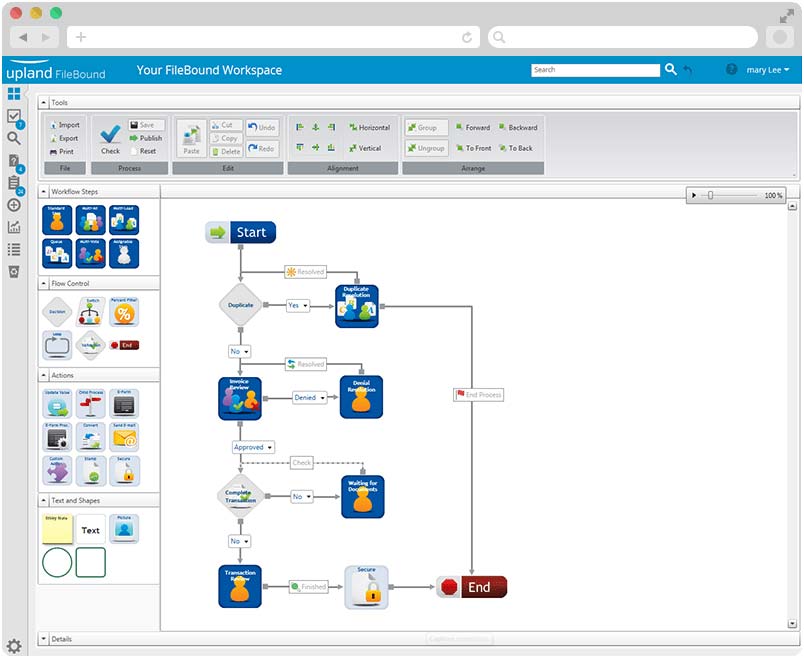Open the settings gear in left sidebar
Image resolution: width=804 pixels, height=658 pixels.
[14, 646]
